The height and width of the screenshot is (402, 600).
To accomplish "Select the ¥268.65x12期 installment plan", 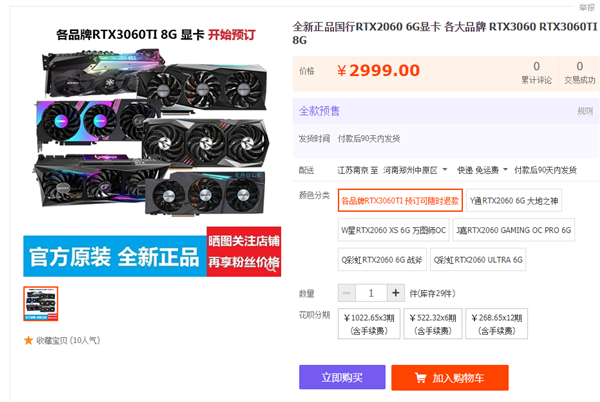I will [496, 324].
